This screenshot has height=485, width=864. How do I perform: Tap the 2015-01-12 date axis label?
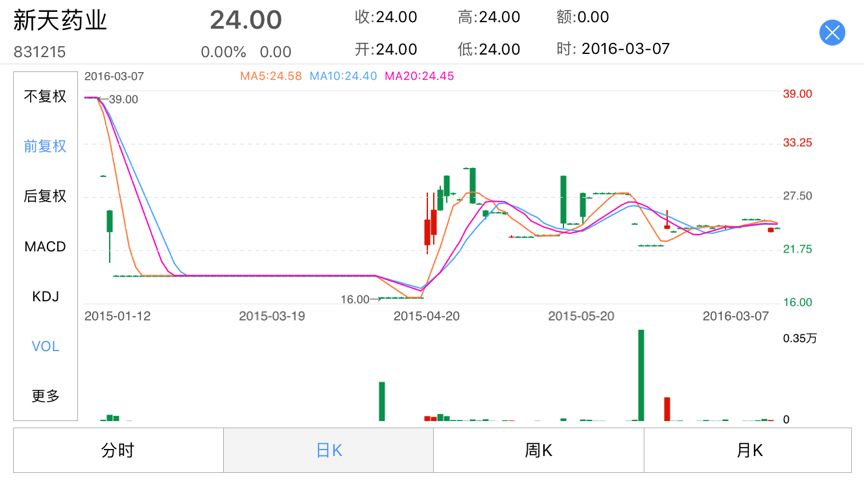click(x=117, y=316)
